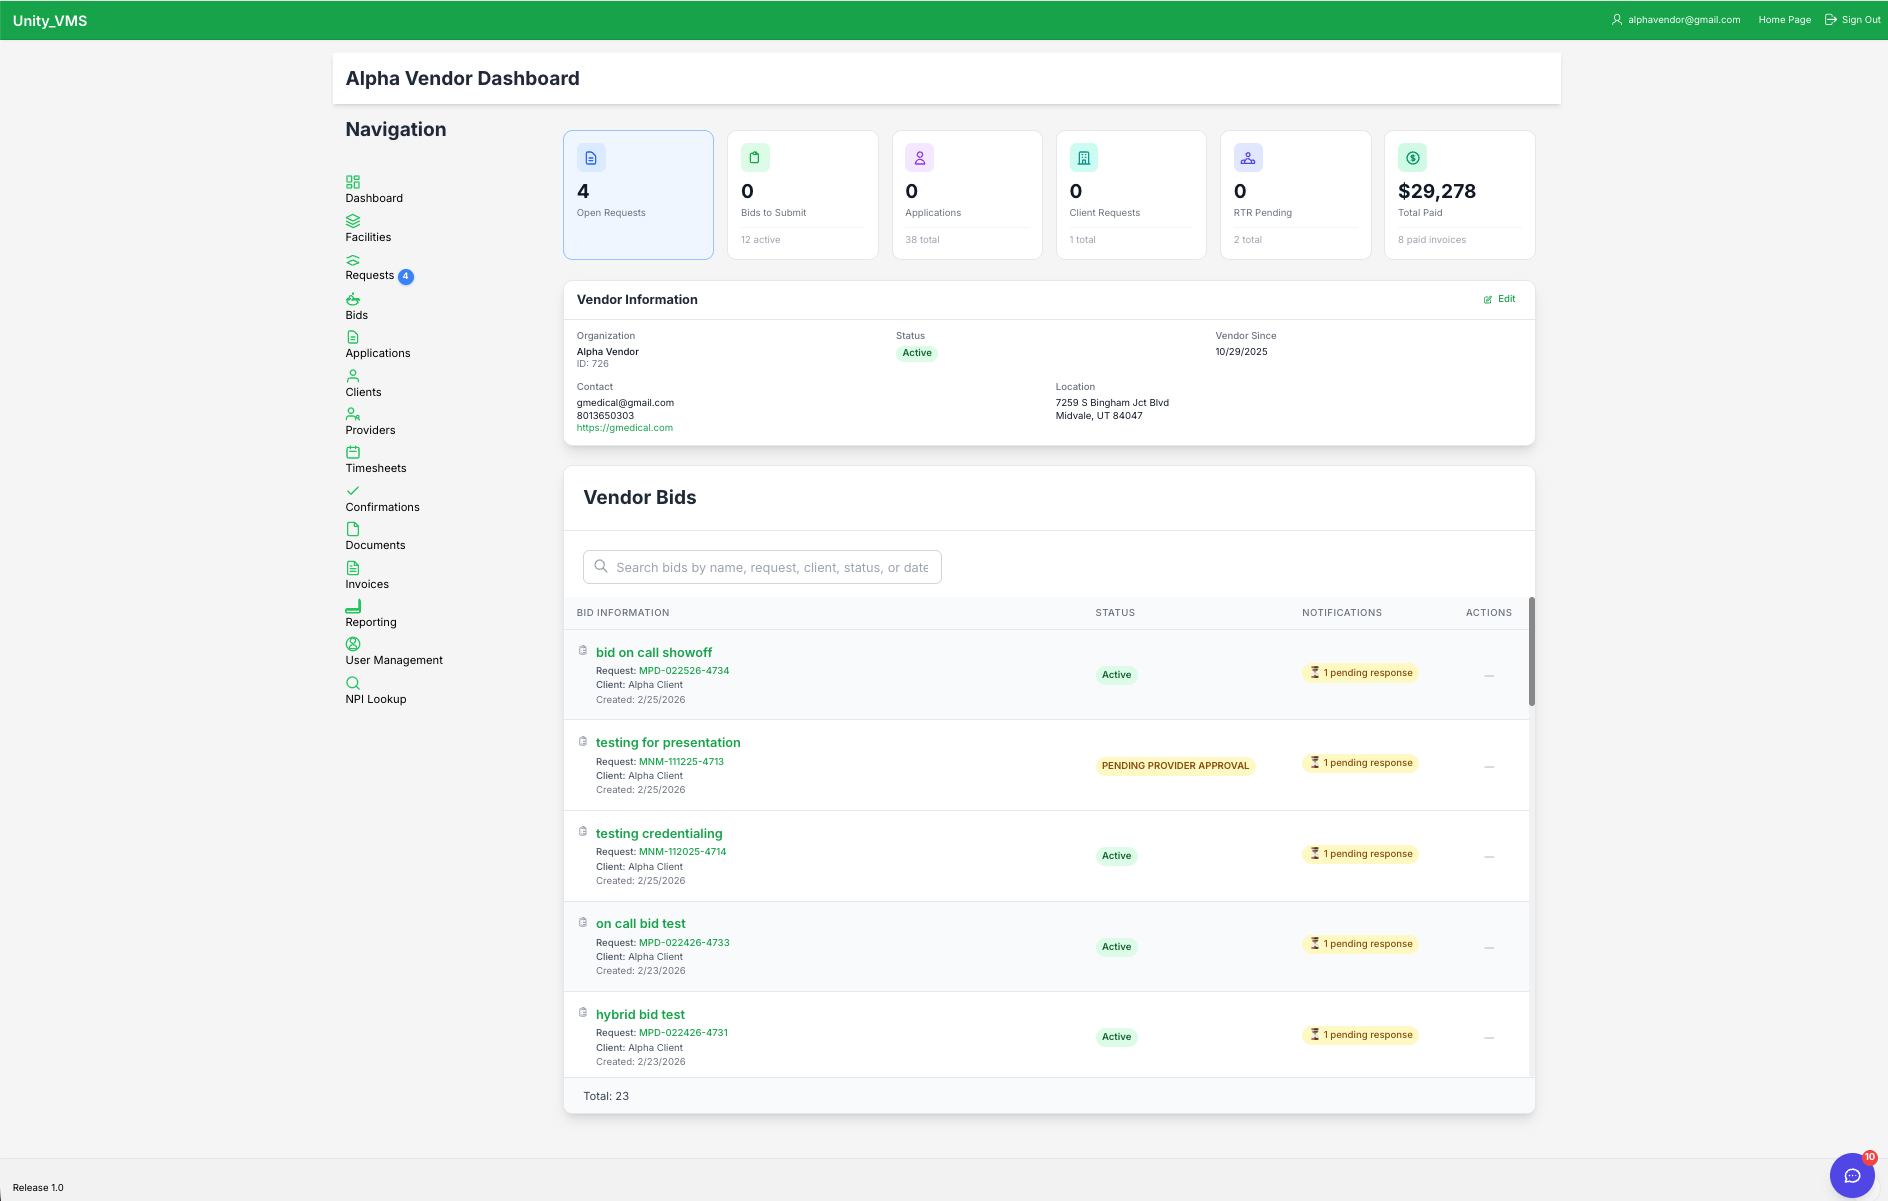
Task: Select the Bids to Submit card
Action: [x=802, y=194]
